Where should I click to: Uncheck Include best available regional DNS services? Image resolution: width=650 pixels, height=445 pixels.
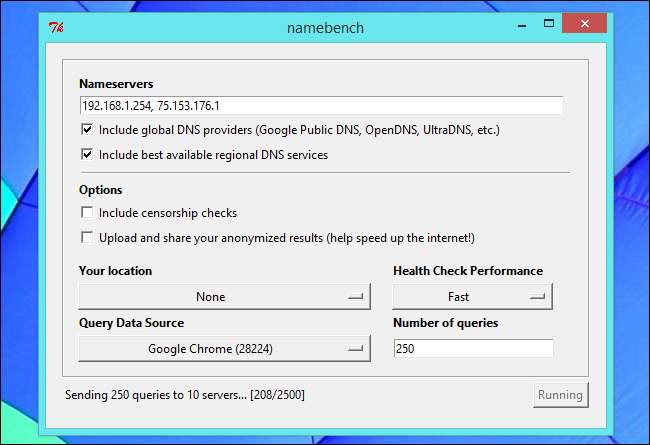click(x=87, y=154)
